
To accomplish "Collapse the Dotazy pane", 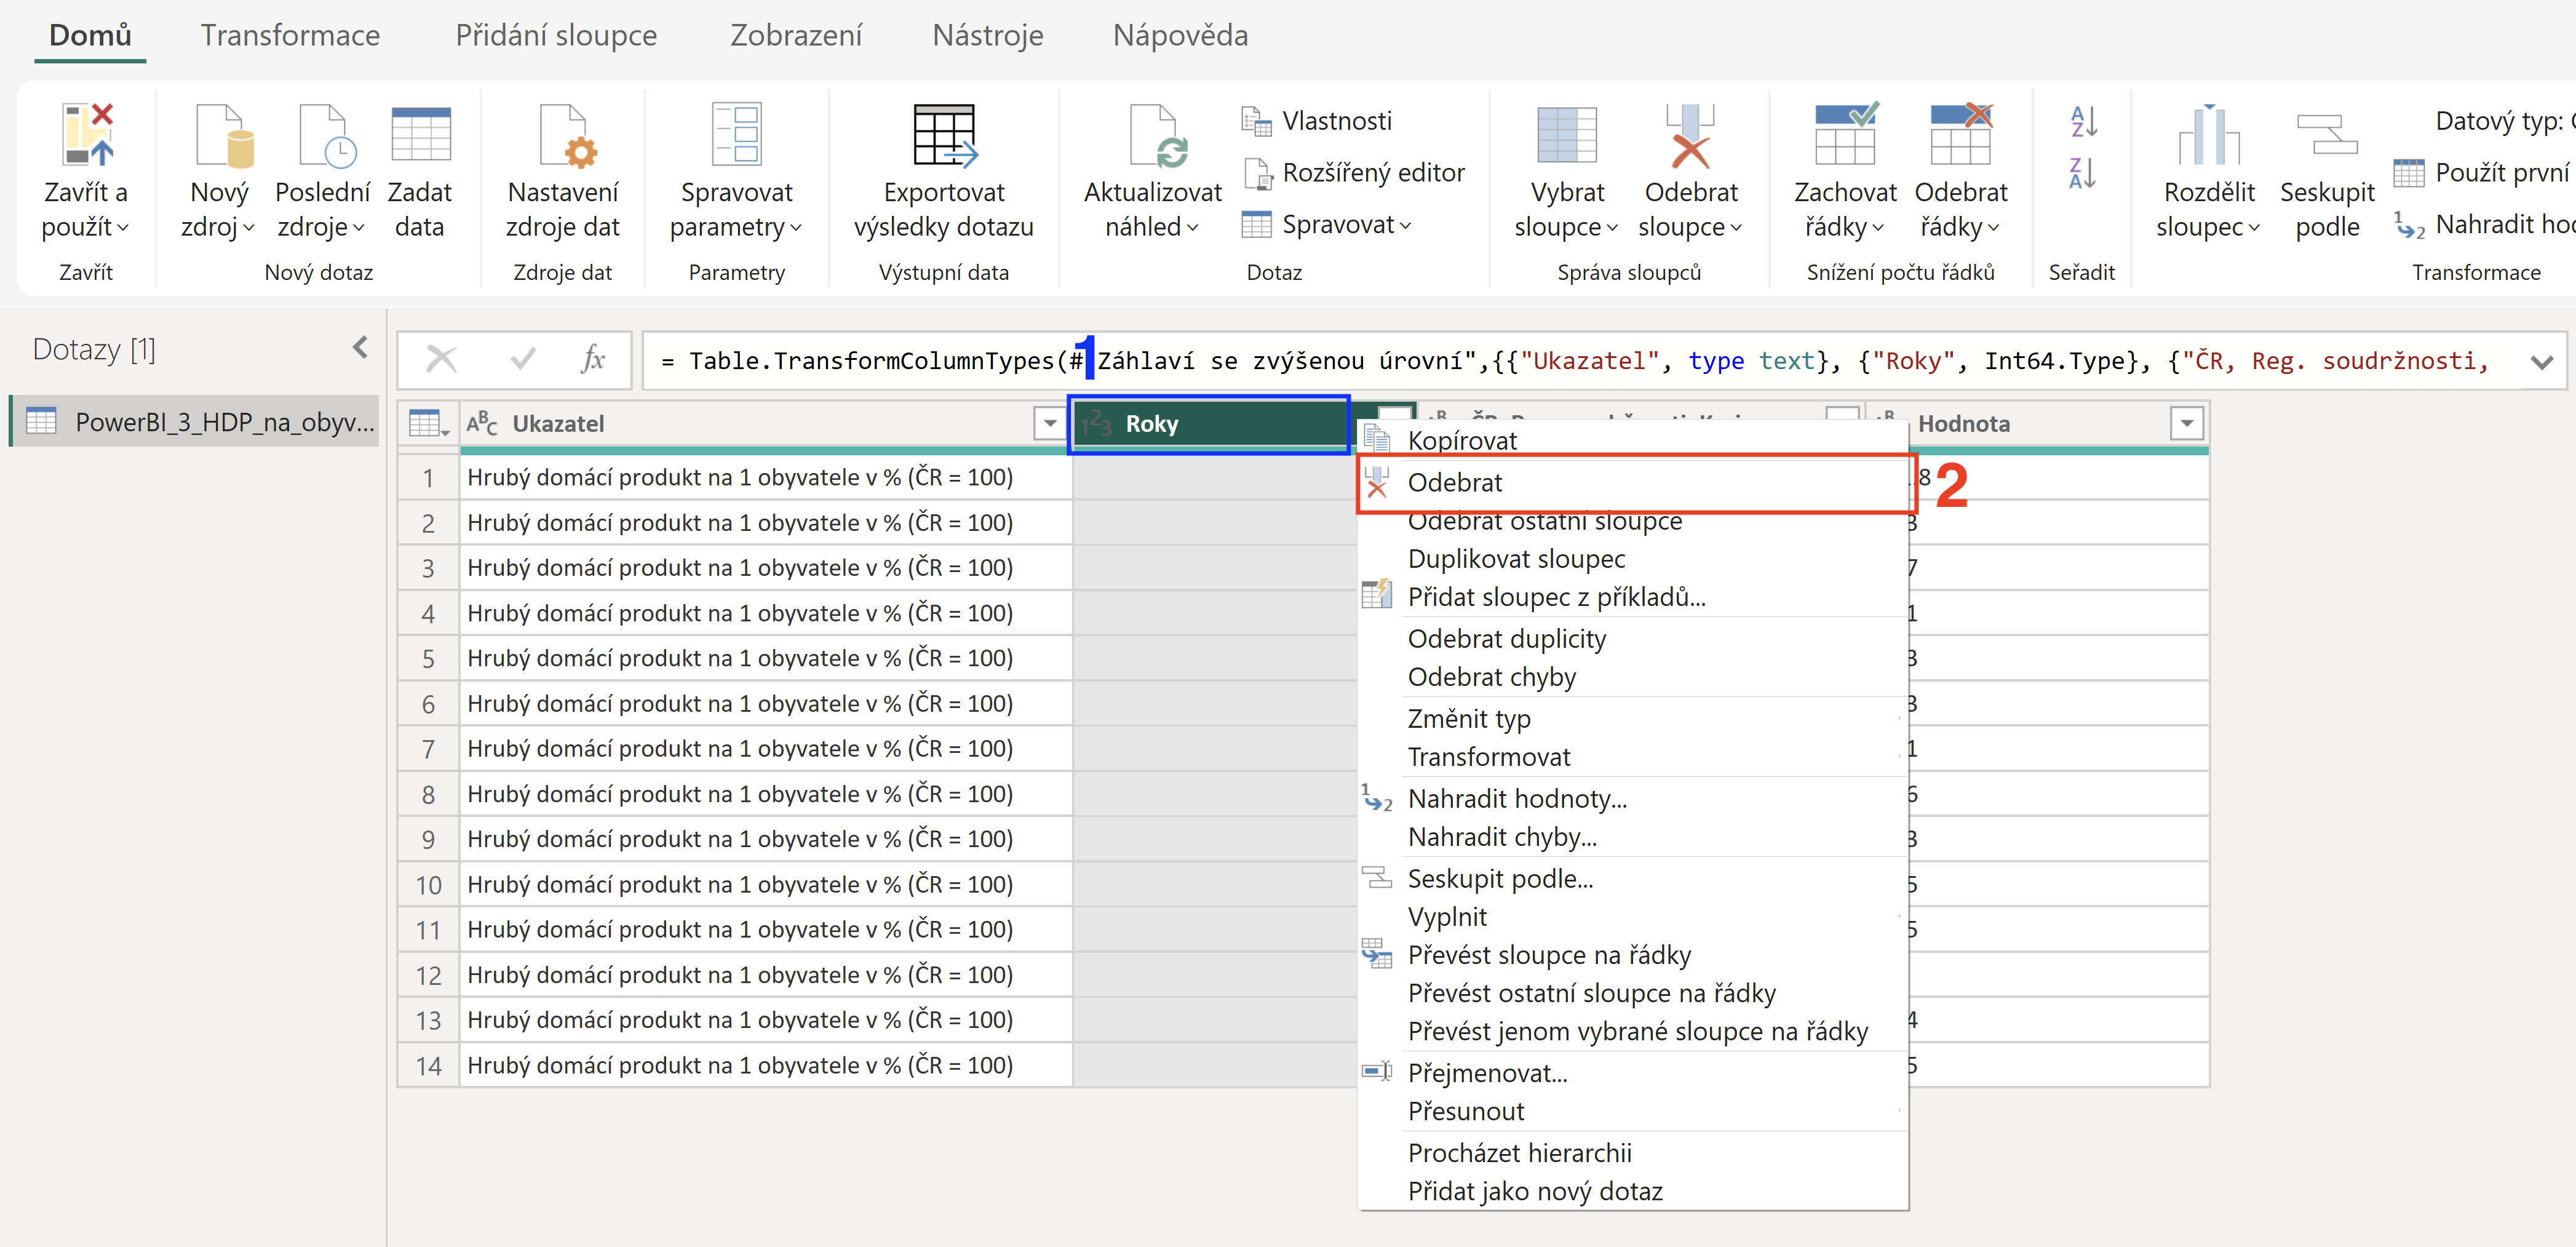I will (x=360, y=348).
